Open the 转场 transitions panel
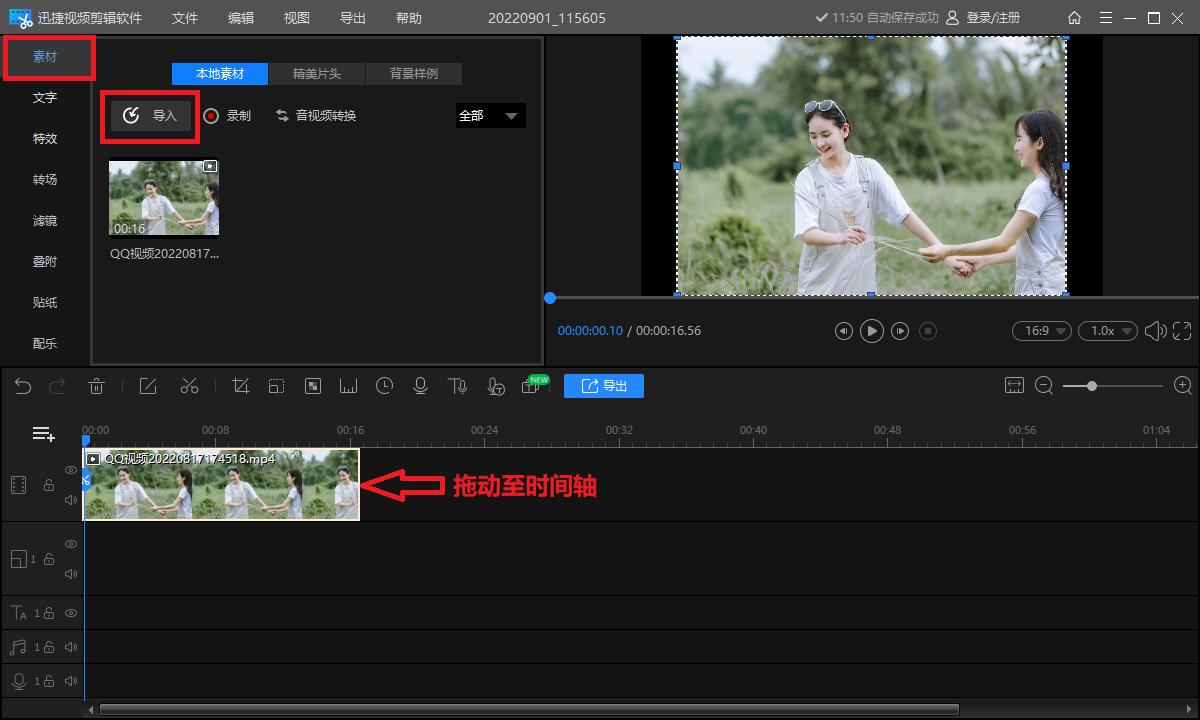Viewport: 1200px width, 720px height. pyautogui.click(x=44, y=179)
